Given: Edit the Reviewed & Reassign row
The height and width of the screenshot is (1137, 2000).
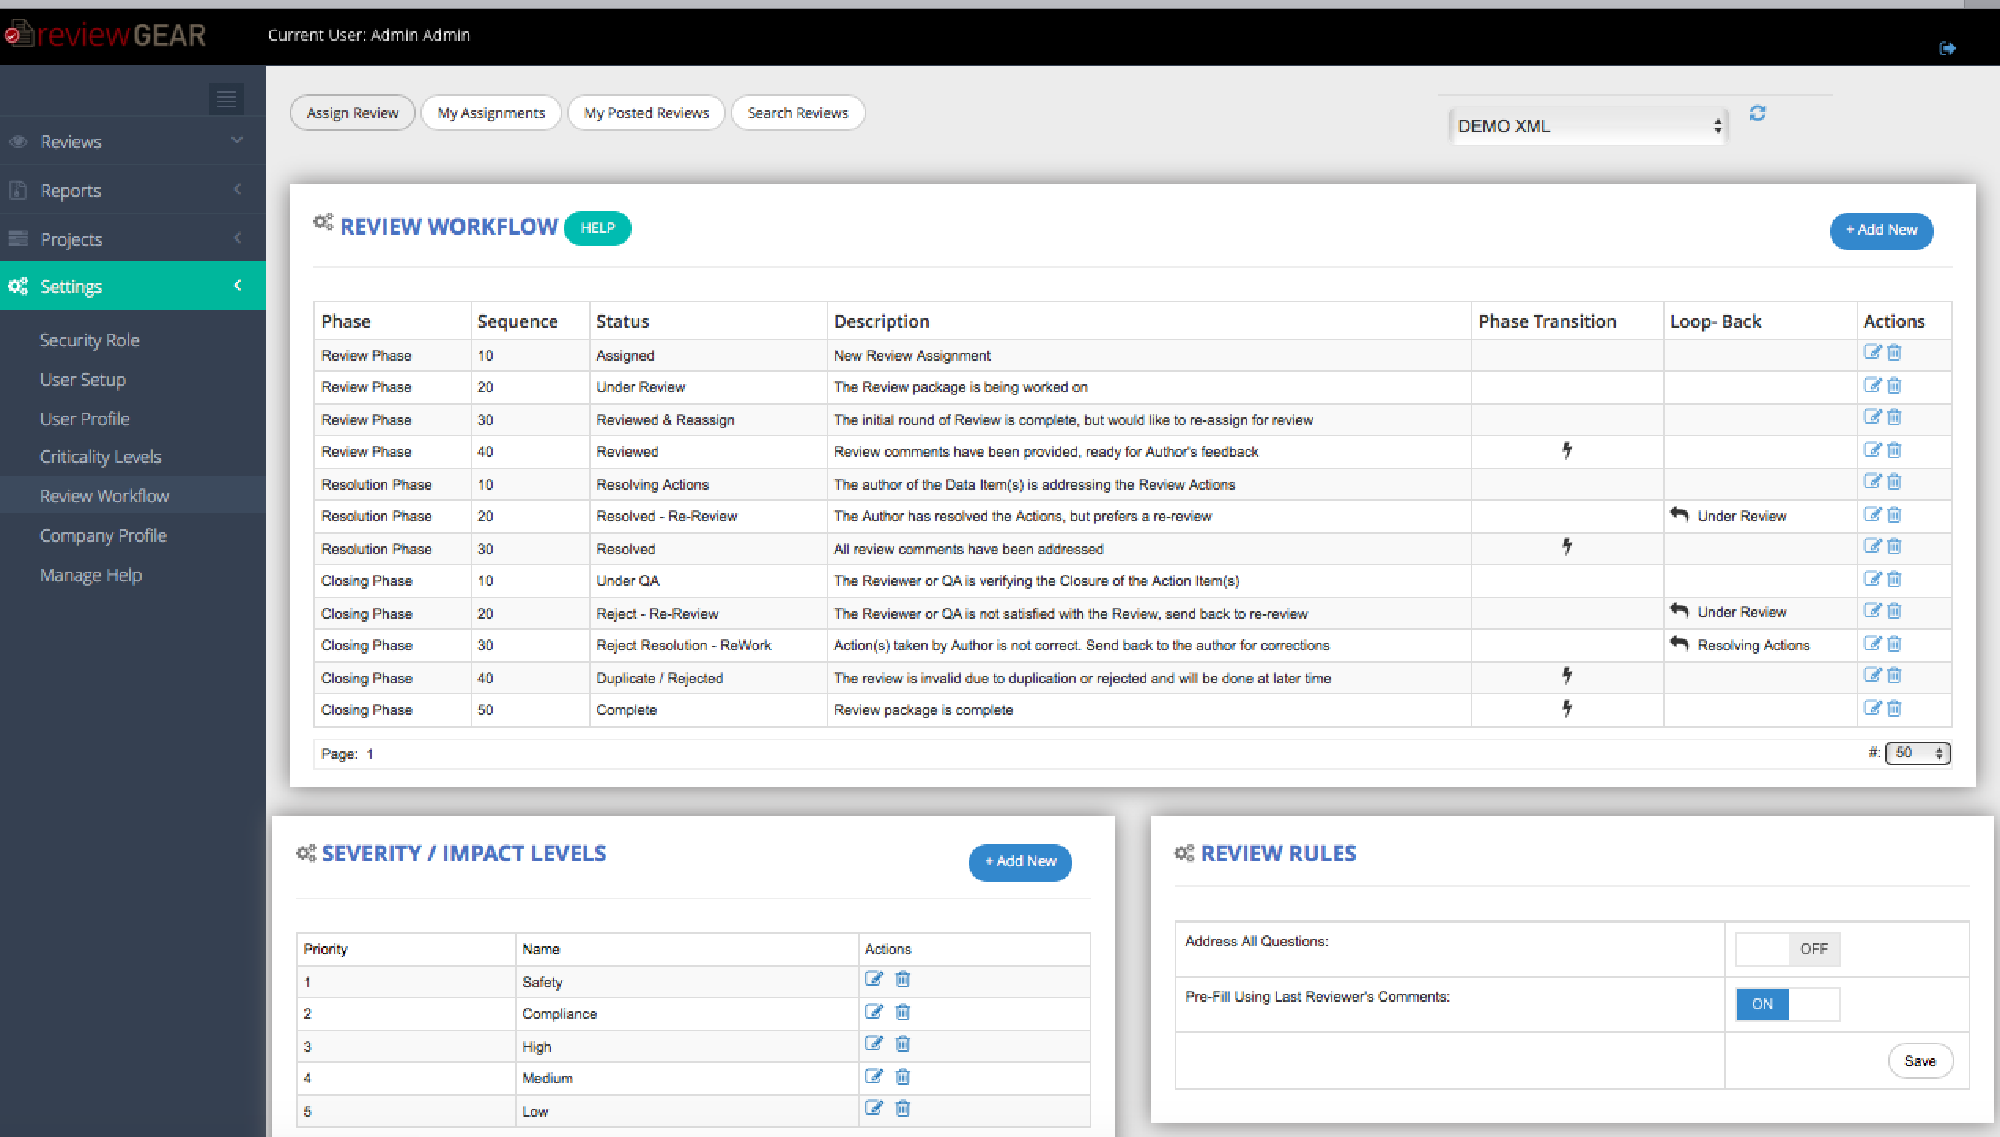Looking at the screenshot, I should click(x=1872, y=417).
